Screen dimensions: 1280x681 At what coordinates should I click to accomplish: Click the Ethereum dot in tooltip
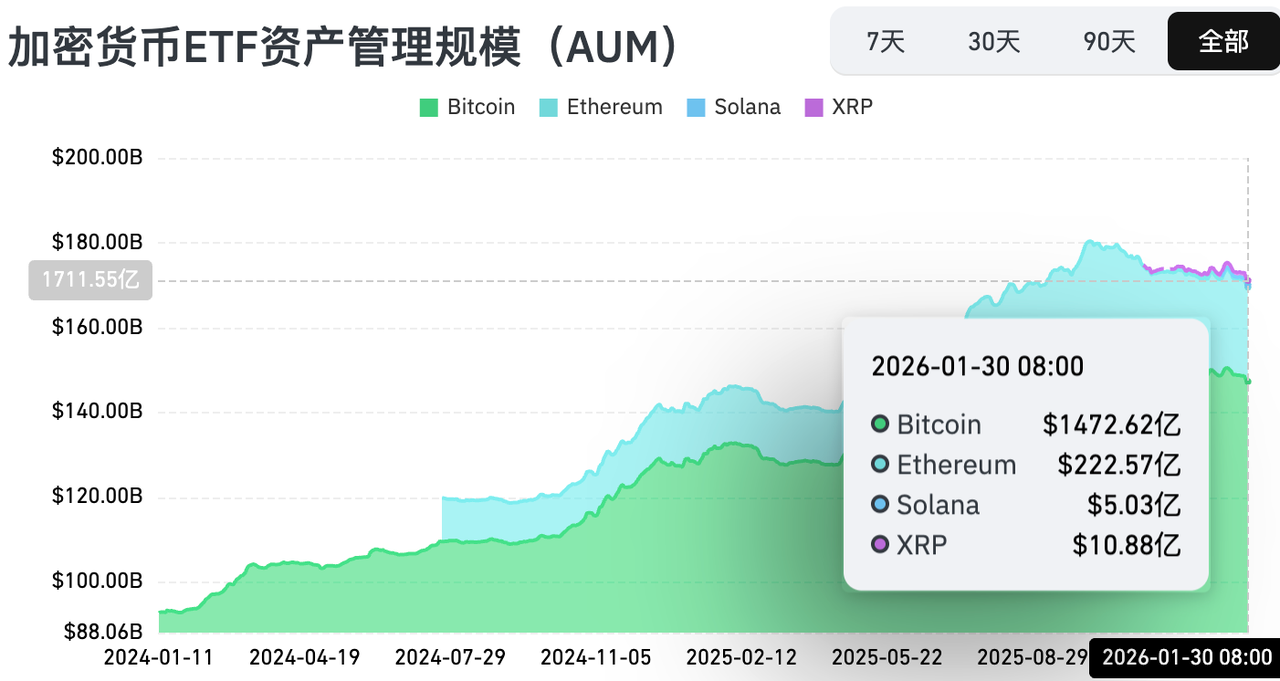[x=880, y=464]
